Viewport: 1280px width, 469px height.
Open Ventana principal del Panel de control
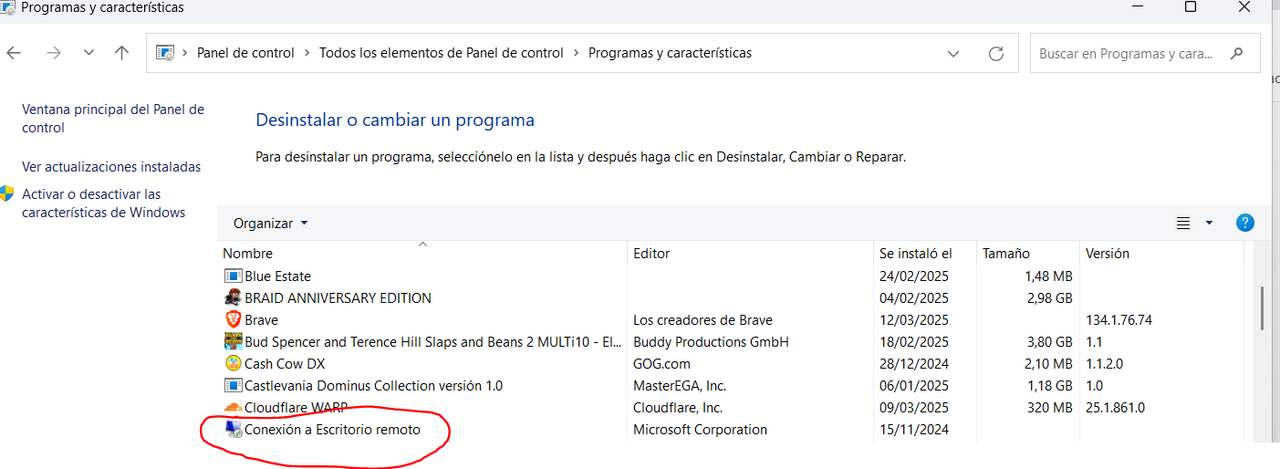tap(113, 119)
